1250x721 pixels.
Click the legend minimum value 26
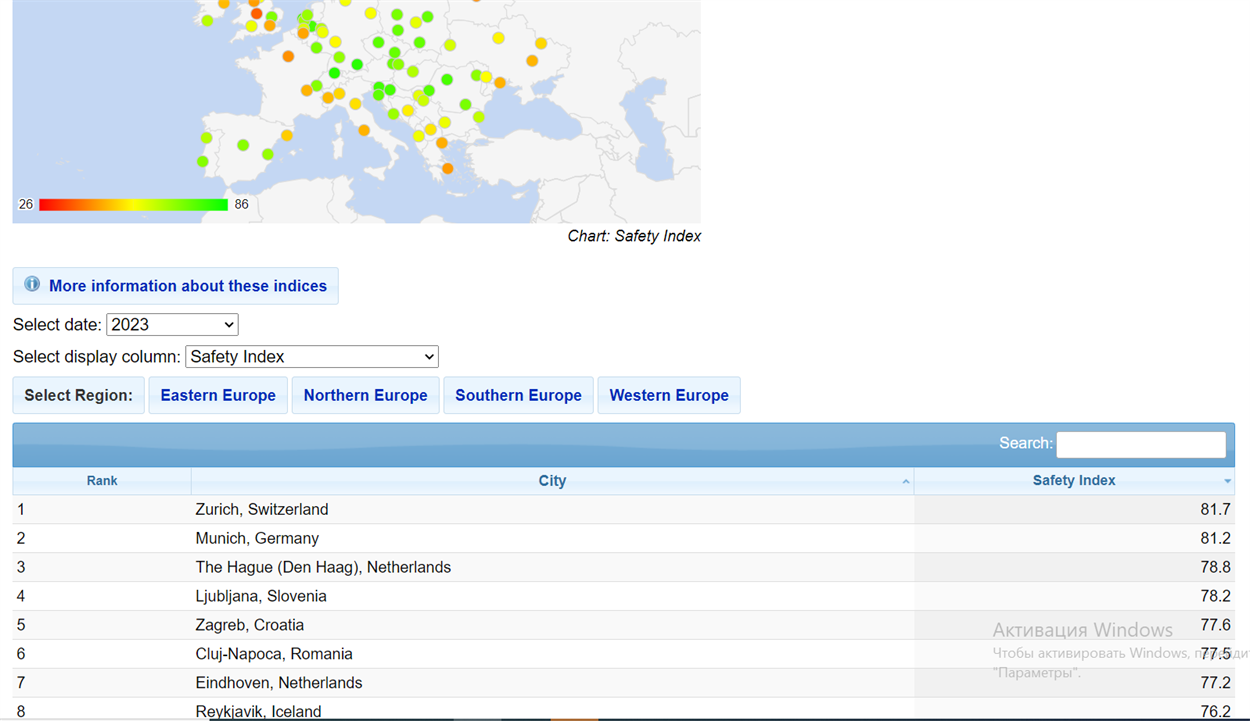26,204
